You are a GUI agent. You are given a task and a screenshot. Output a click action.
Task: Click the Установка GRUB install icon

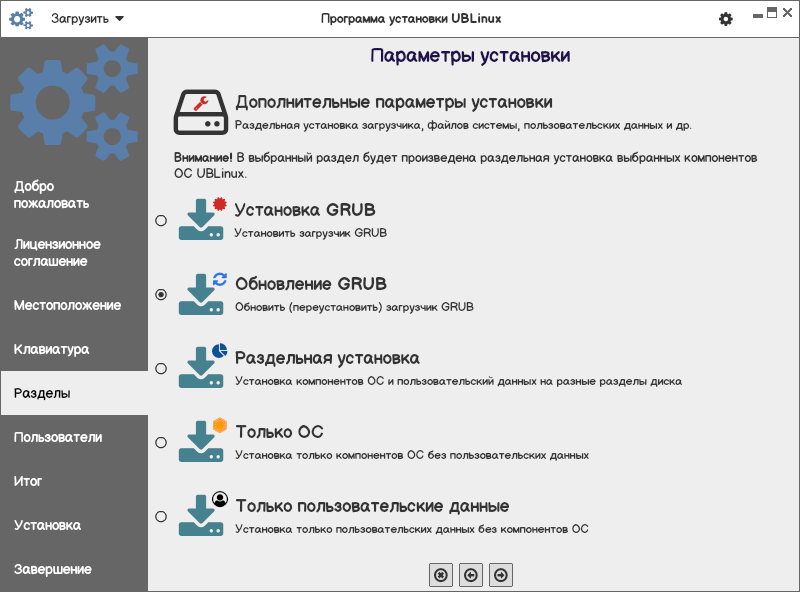coord(202,219)
